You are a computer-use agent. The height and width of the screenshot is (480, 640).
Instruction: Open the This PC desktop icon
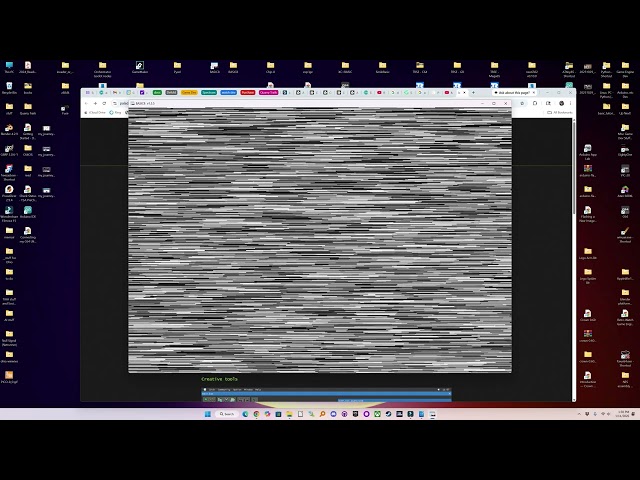9,67
